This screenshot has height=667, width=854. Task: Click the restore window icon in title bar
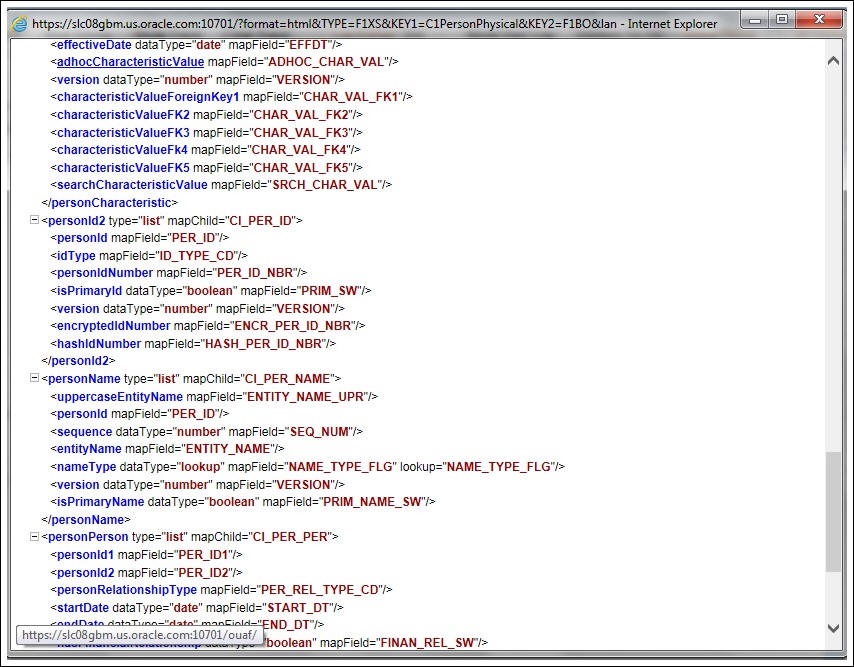point(783,19)
